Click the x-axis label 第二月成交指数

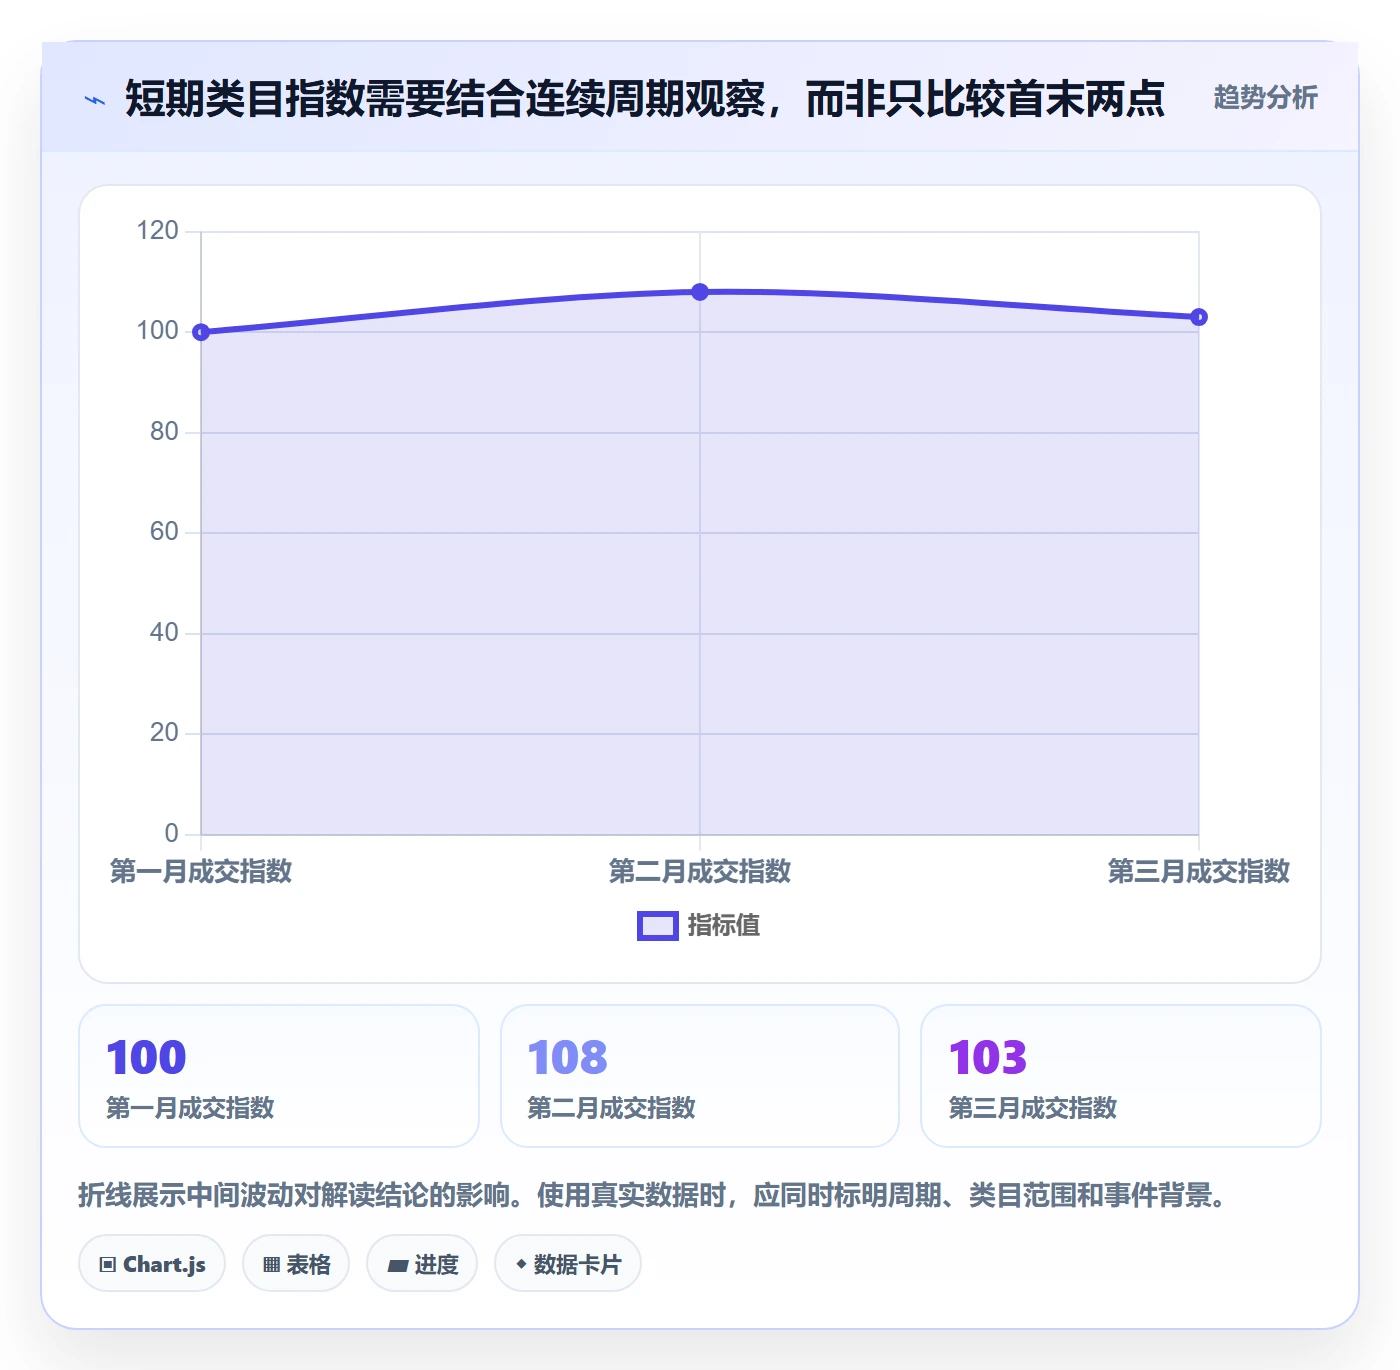coord(700,871)
